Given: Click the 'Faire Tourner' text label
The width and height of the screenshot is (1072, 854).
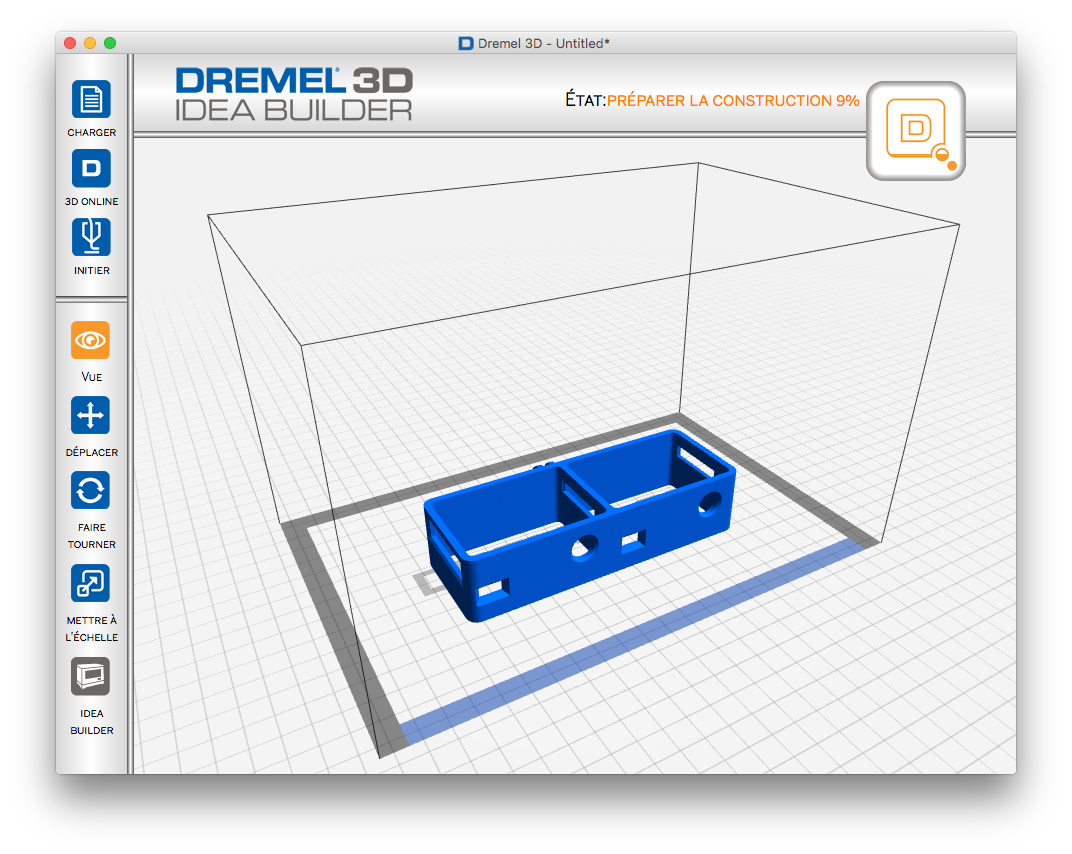Looking at the screenshot, I should coord(91,536).
